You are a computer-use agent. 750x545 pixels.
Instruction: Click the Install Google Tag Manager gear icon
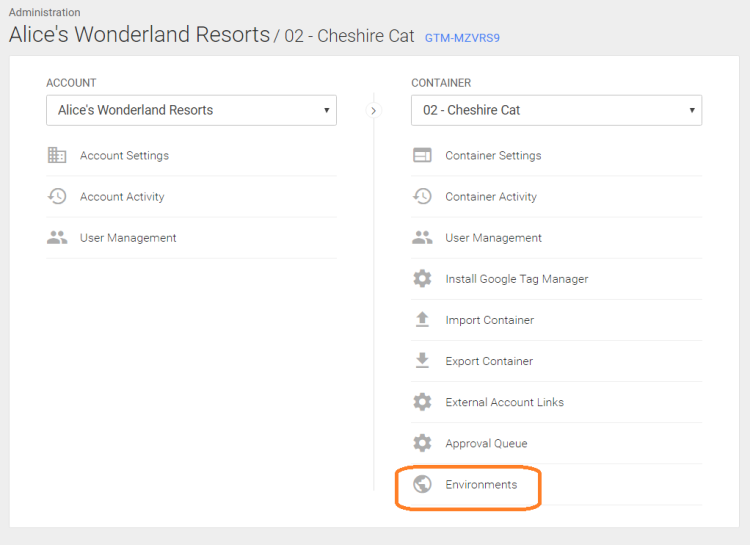(x=422, y=278)
